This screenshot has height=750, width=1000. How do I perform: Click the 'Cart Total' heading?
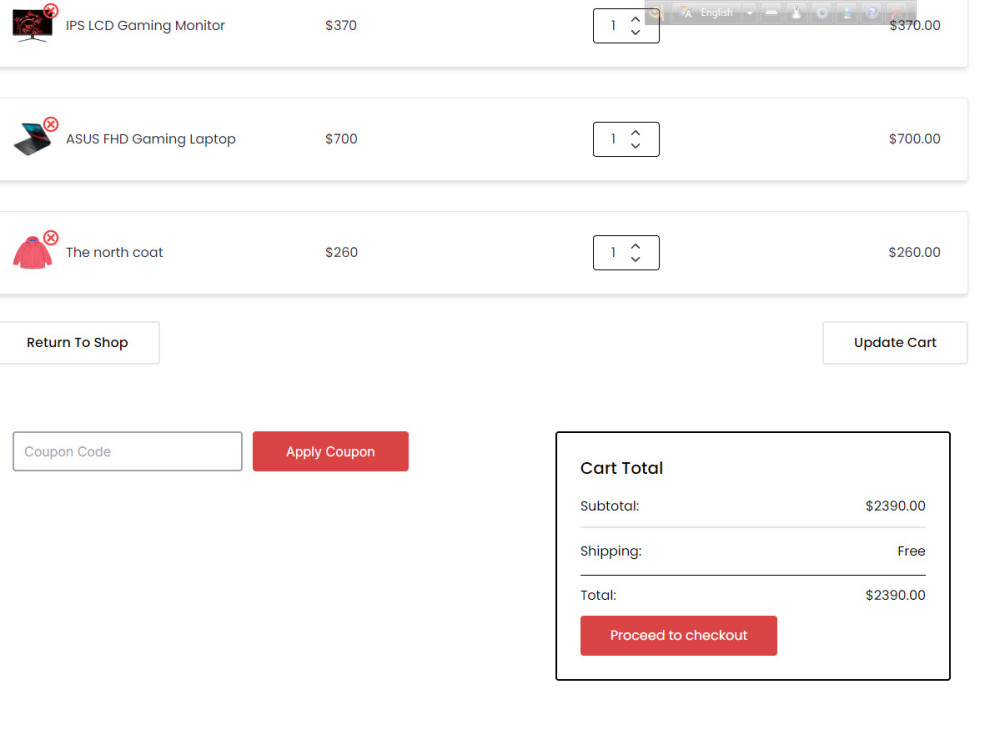[x=622, y=468]
